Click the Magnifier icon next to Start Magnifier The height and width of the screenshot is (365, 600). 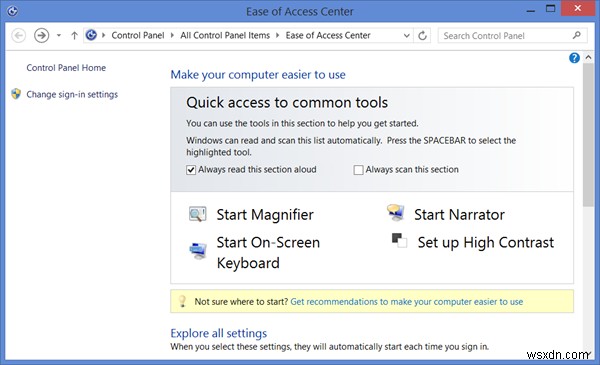pos(197,214)
